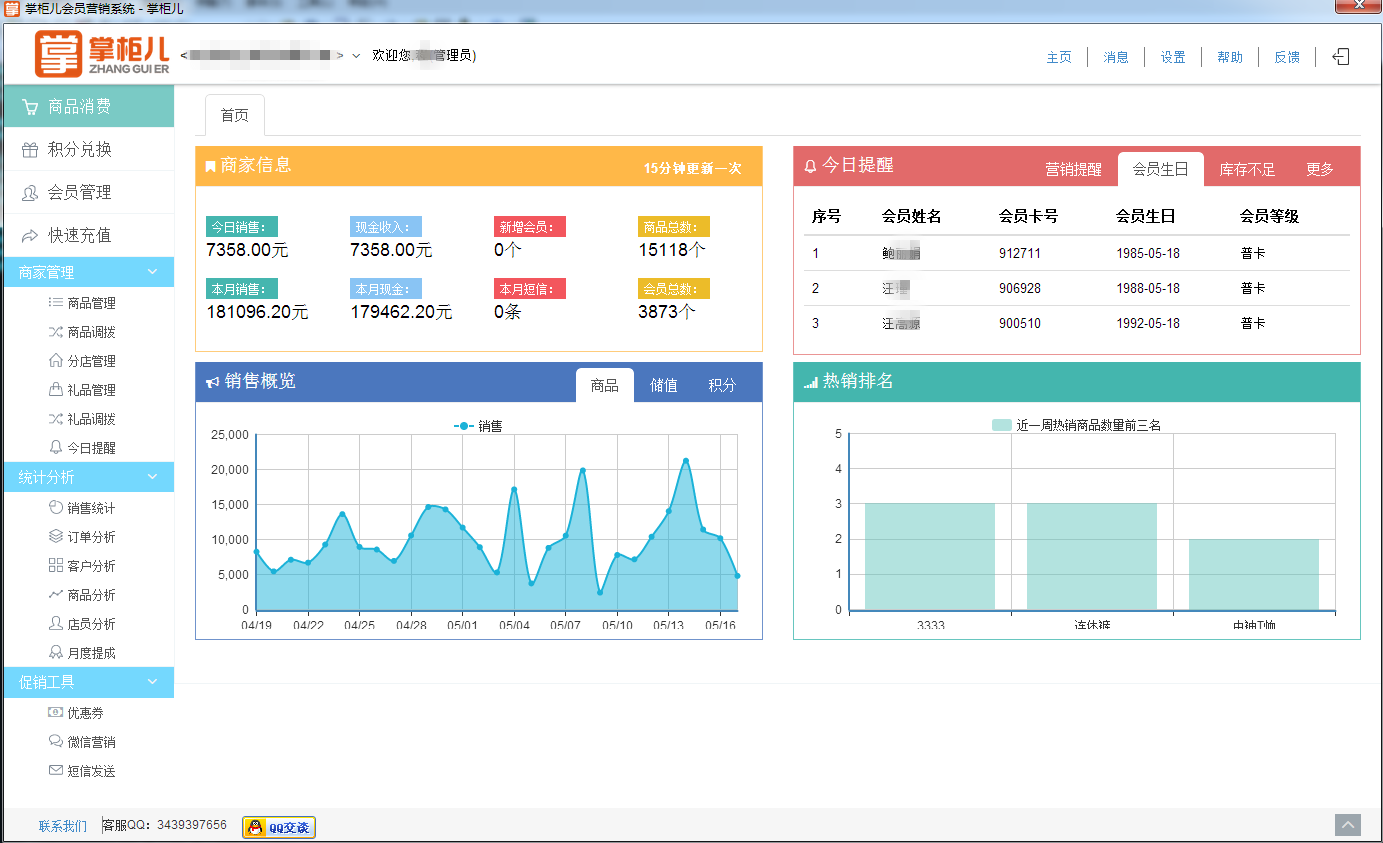Click the logout icon at top right
The image size is (1383, 843).
1341,57
